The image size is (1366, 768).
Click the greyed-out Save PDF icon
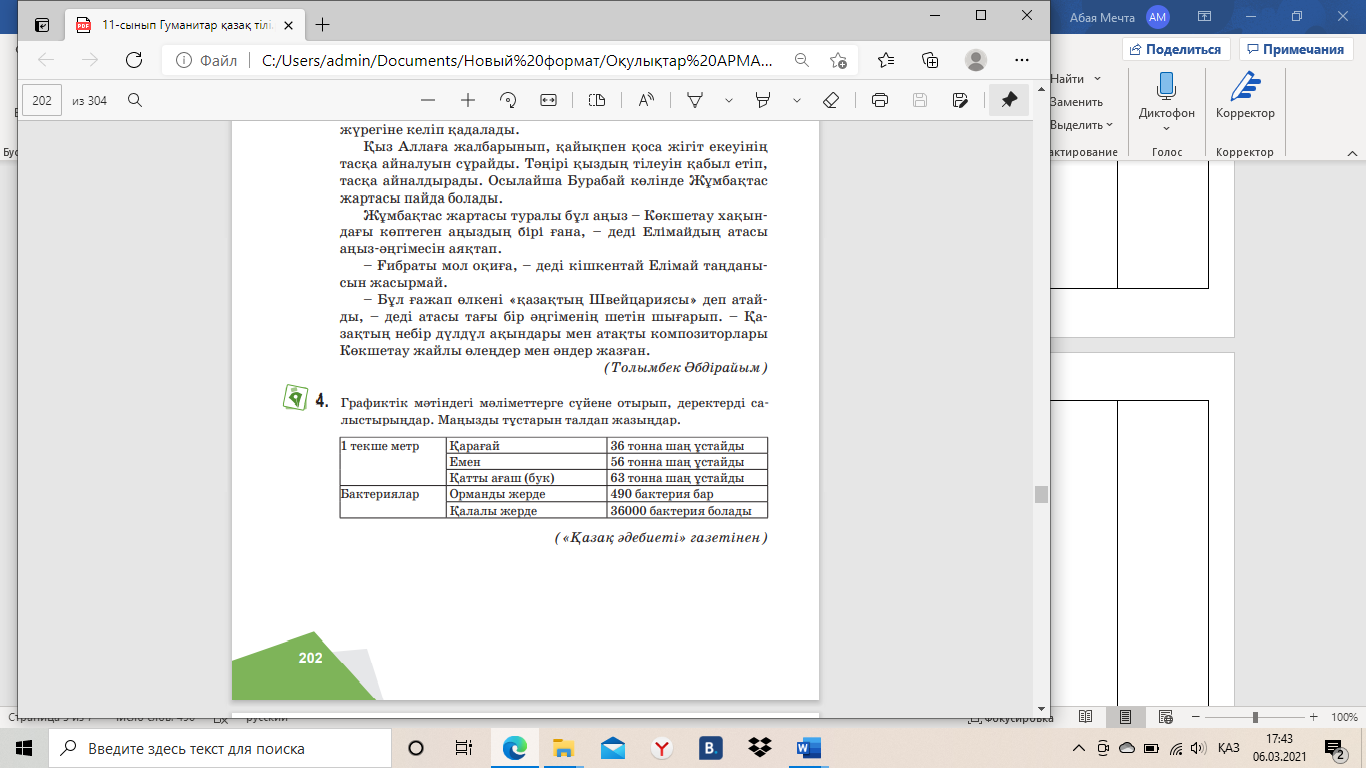(920, 100)
